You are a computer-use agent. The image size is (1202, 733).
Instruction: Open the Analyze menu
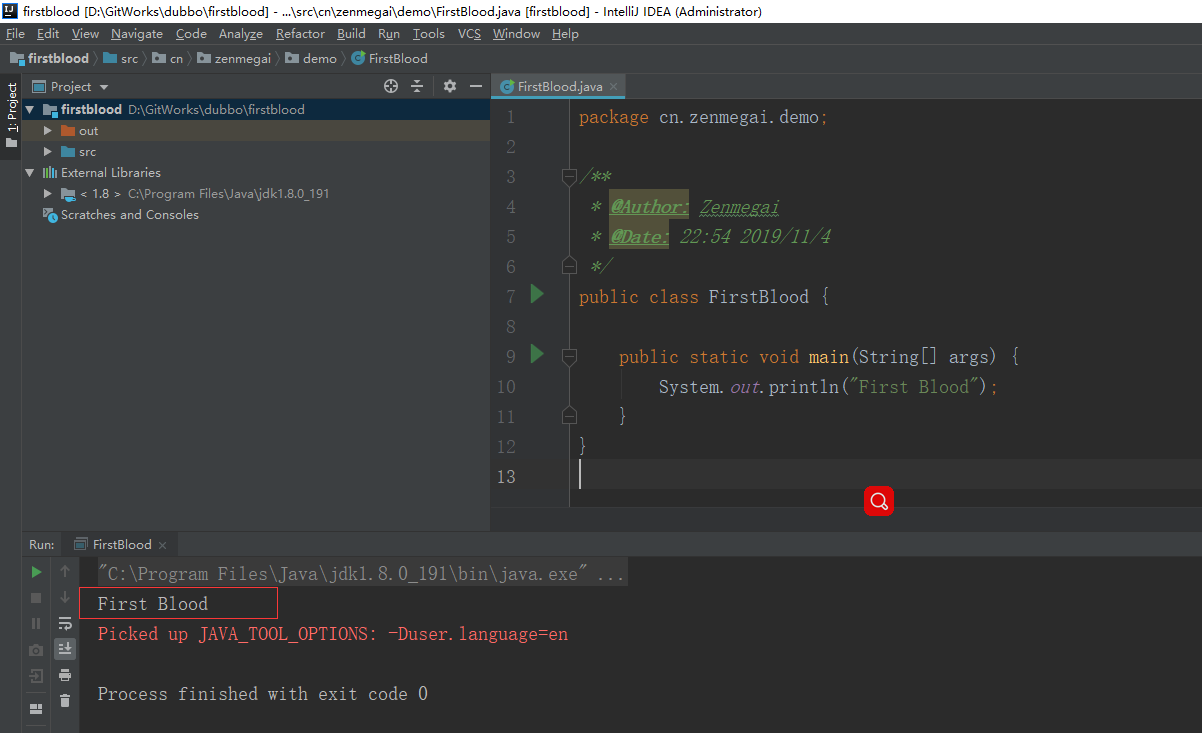tap(241, 33)
